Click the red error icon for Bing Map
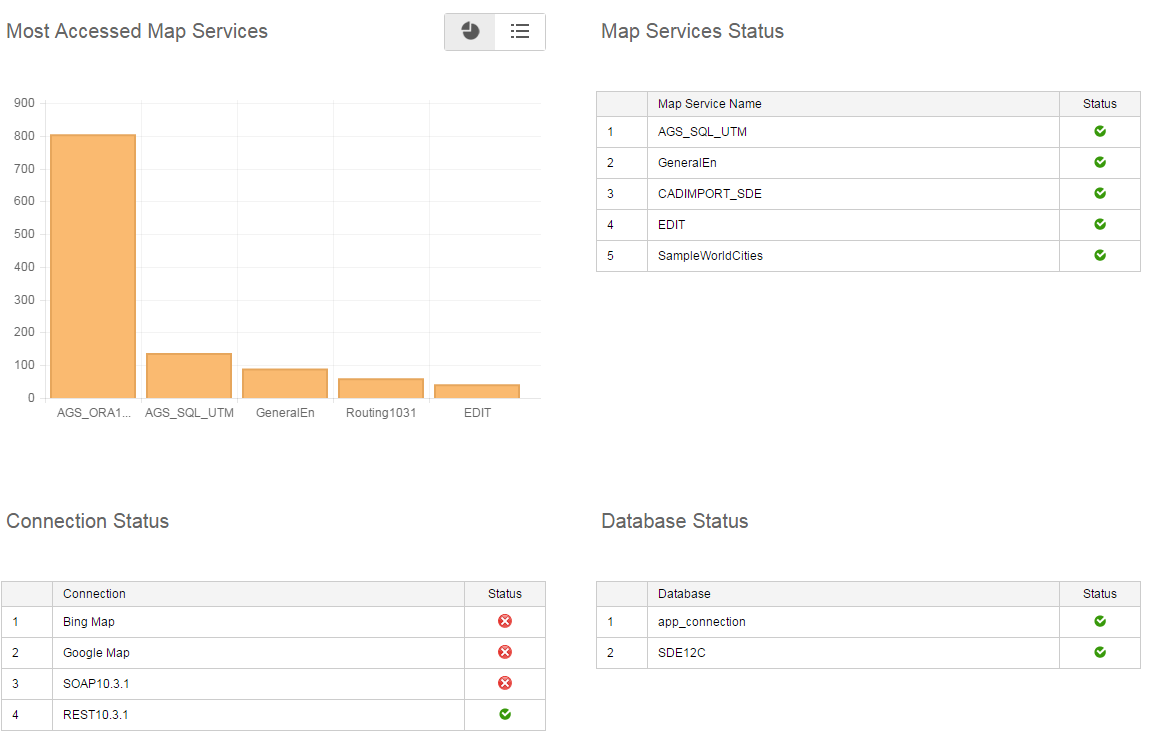Screen dimensions: 1156x742 (505, 621)
